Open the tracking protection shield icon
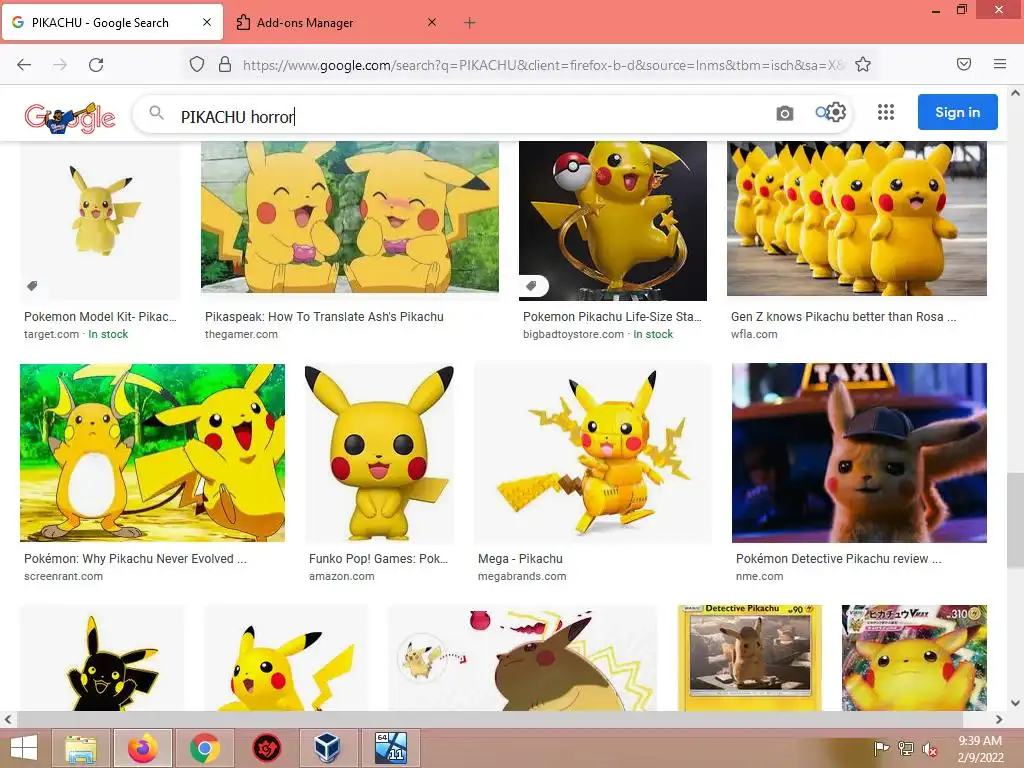This screenshot has height=768, width=1024. coord(197,64)
